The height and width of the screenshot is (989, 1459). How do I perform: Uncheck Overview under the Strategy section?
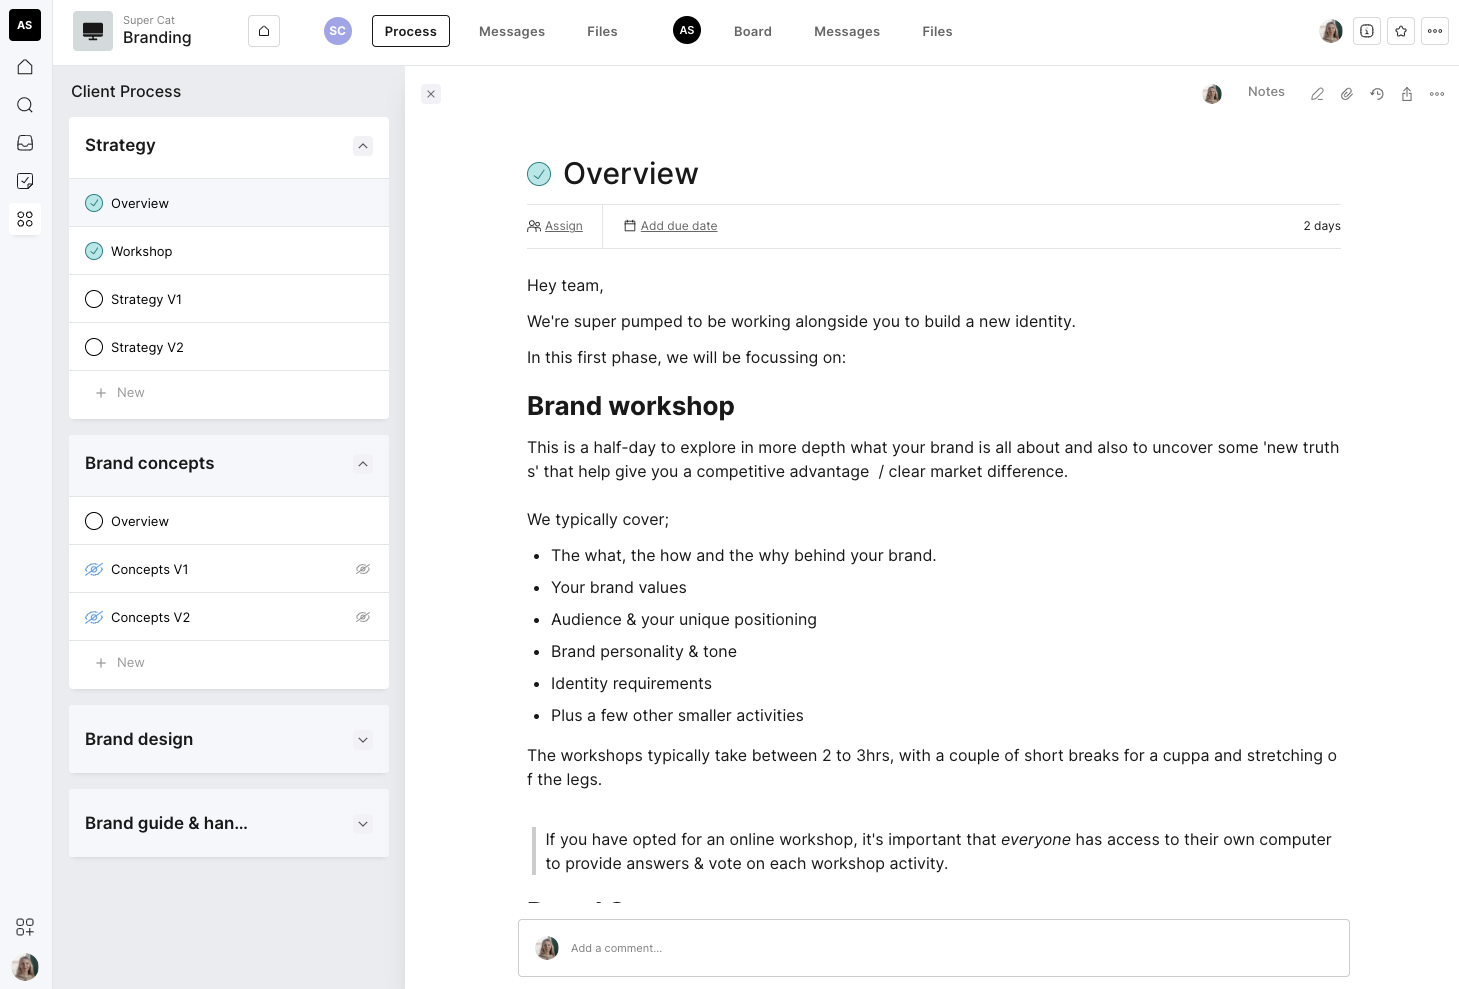point(94,203)
